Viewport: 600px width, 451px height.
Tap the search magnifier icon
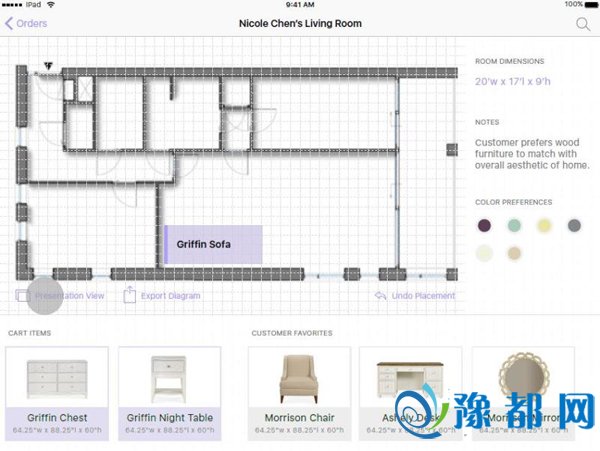(x=583, y=23)
